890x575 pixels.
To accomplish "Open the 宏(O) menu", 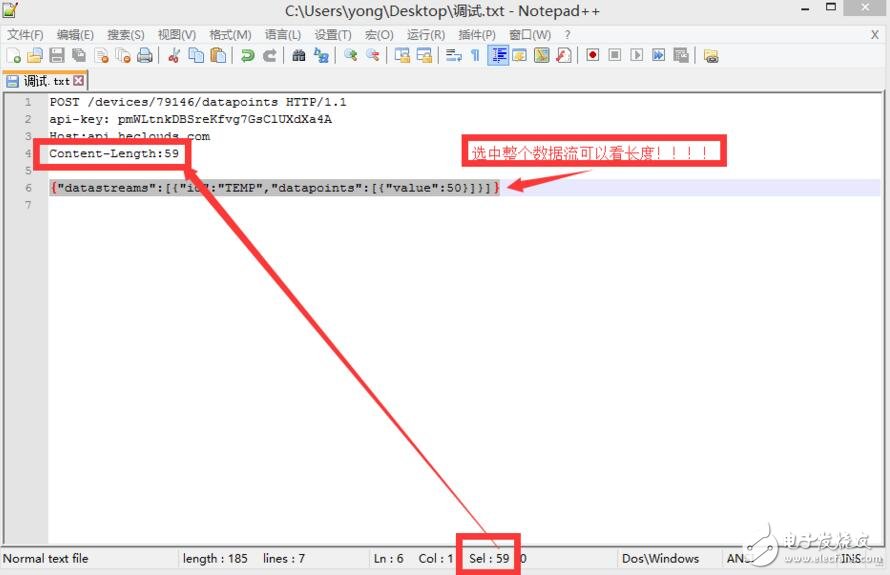I will pyautogui.click(x=379, y=35).
